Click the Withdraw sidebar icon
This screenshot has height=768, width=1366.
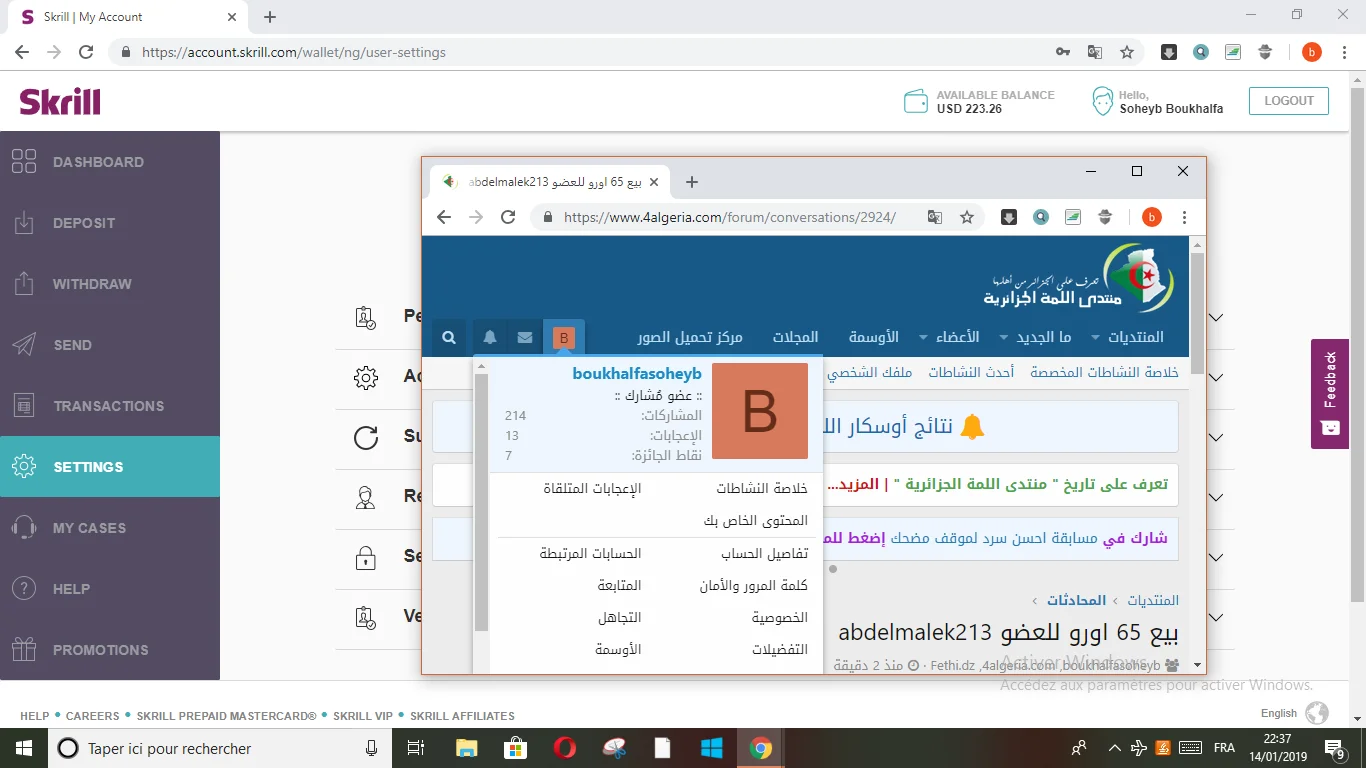24,284
